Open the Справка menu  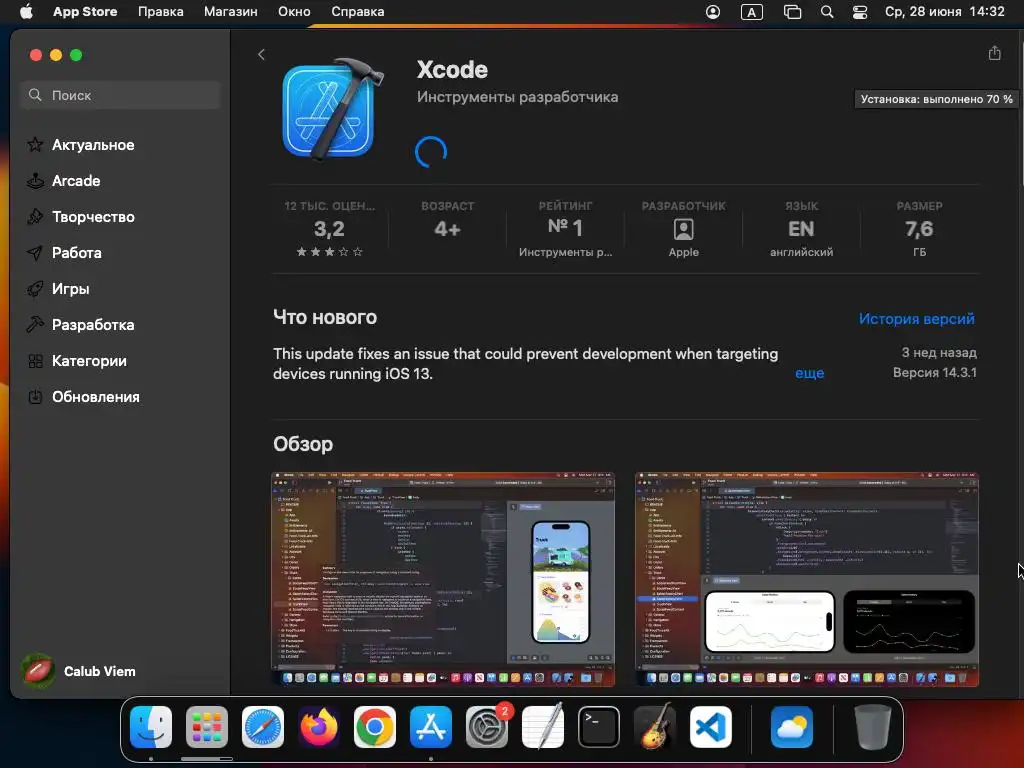click(357, 12)
